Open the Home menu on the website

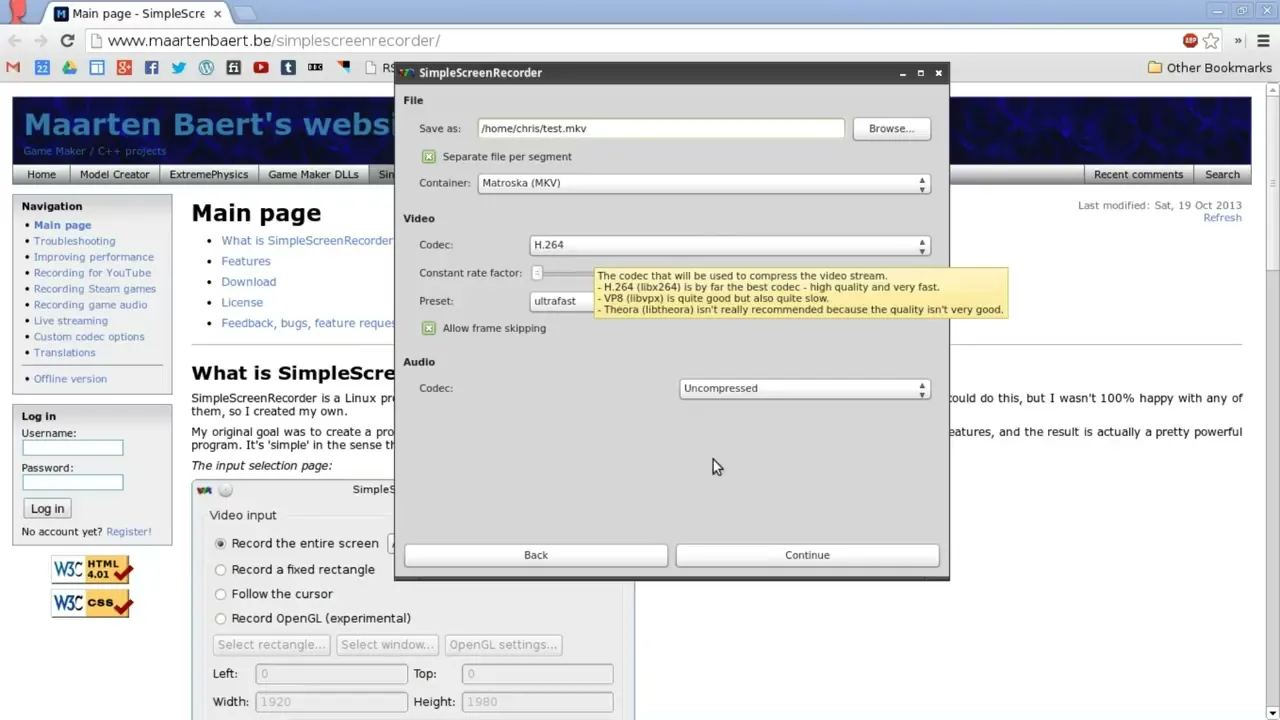pyautogui.click(x=41, y=174)
